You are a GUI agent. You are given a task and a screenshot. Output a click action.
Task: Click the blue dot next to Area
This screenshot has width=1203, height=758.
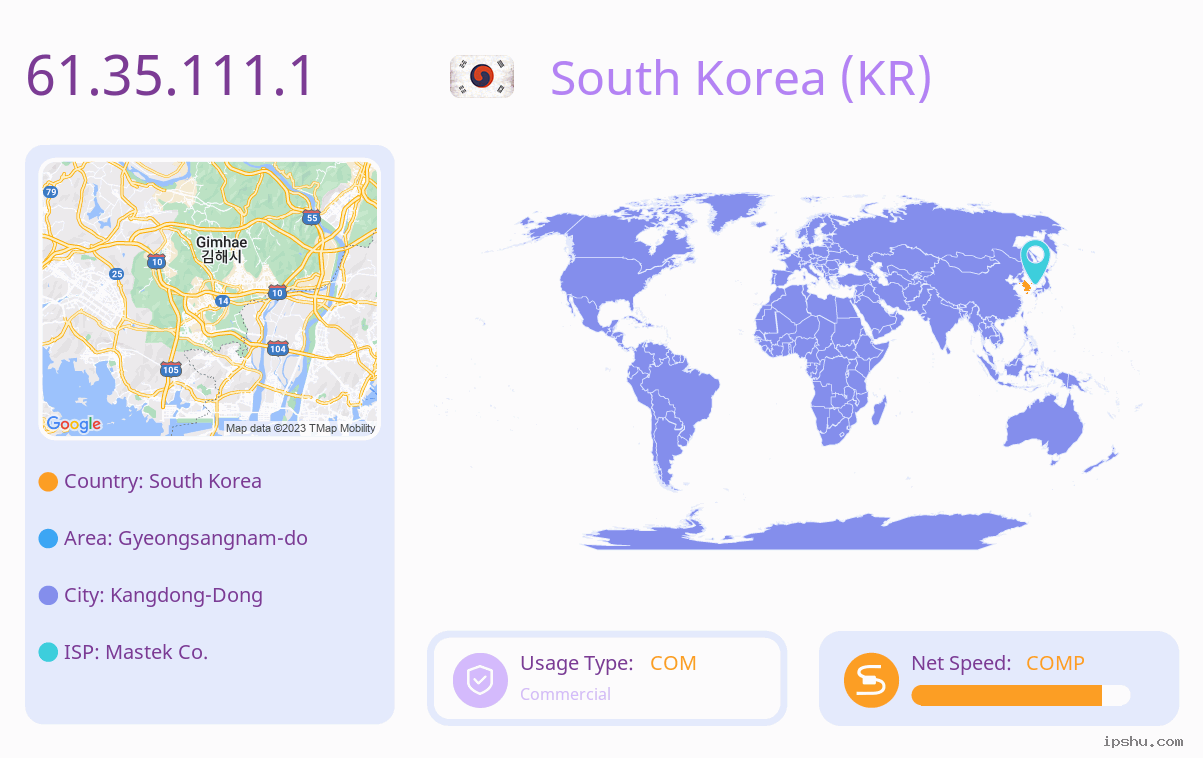(x=48, y=539)
